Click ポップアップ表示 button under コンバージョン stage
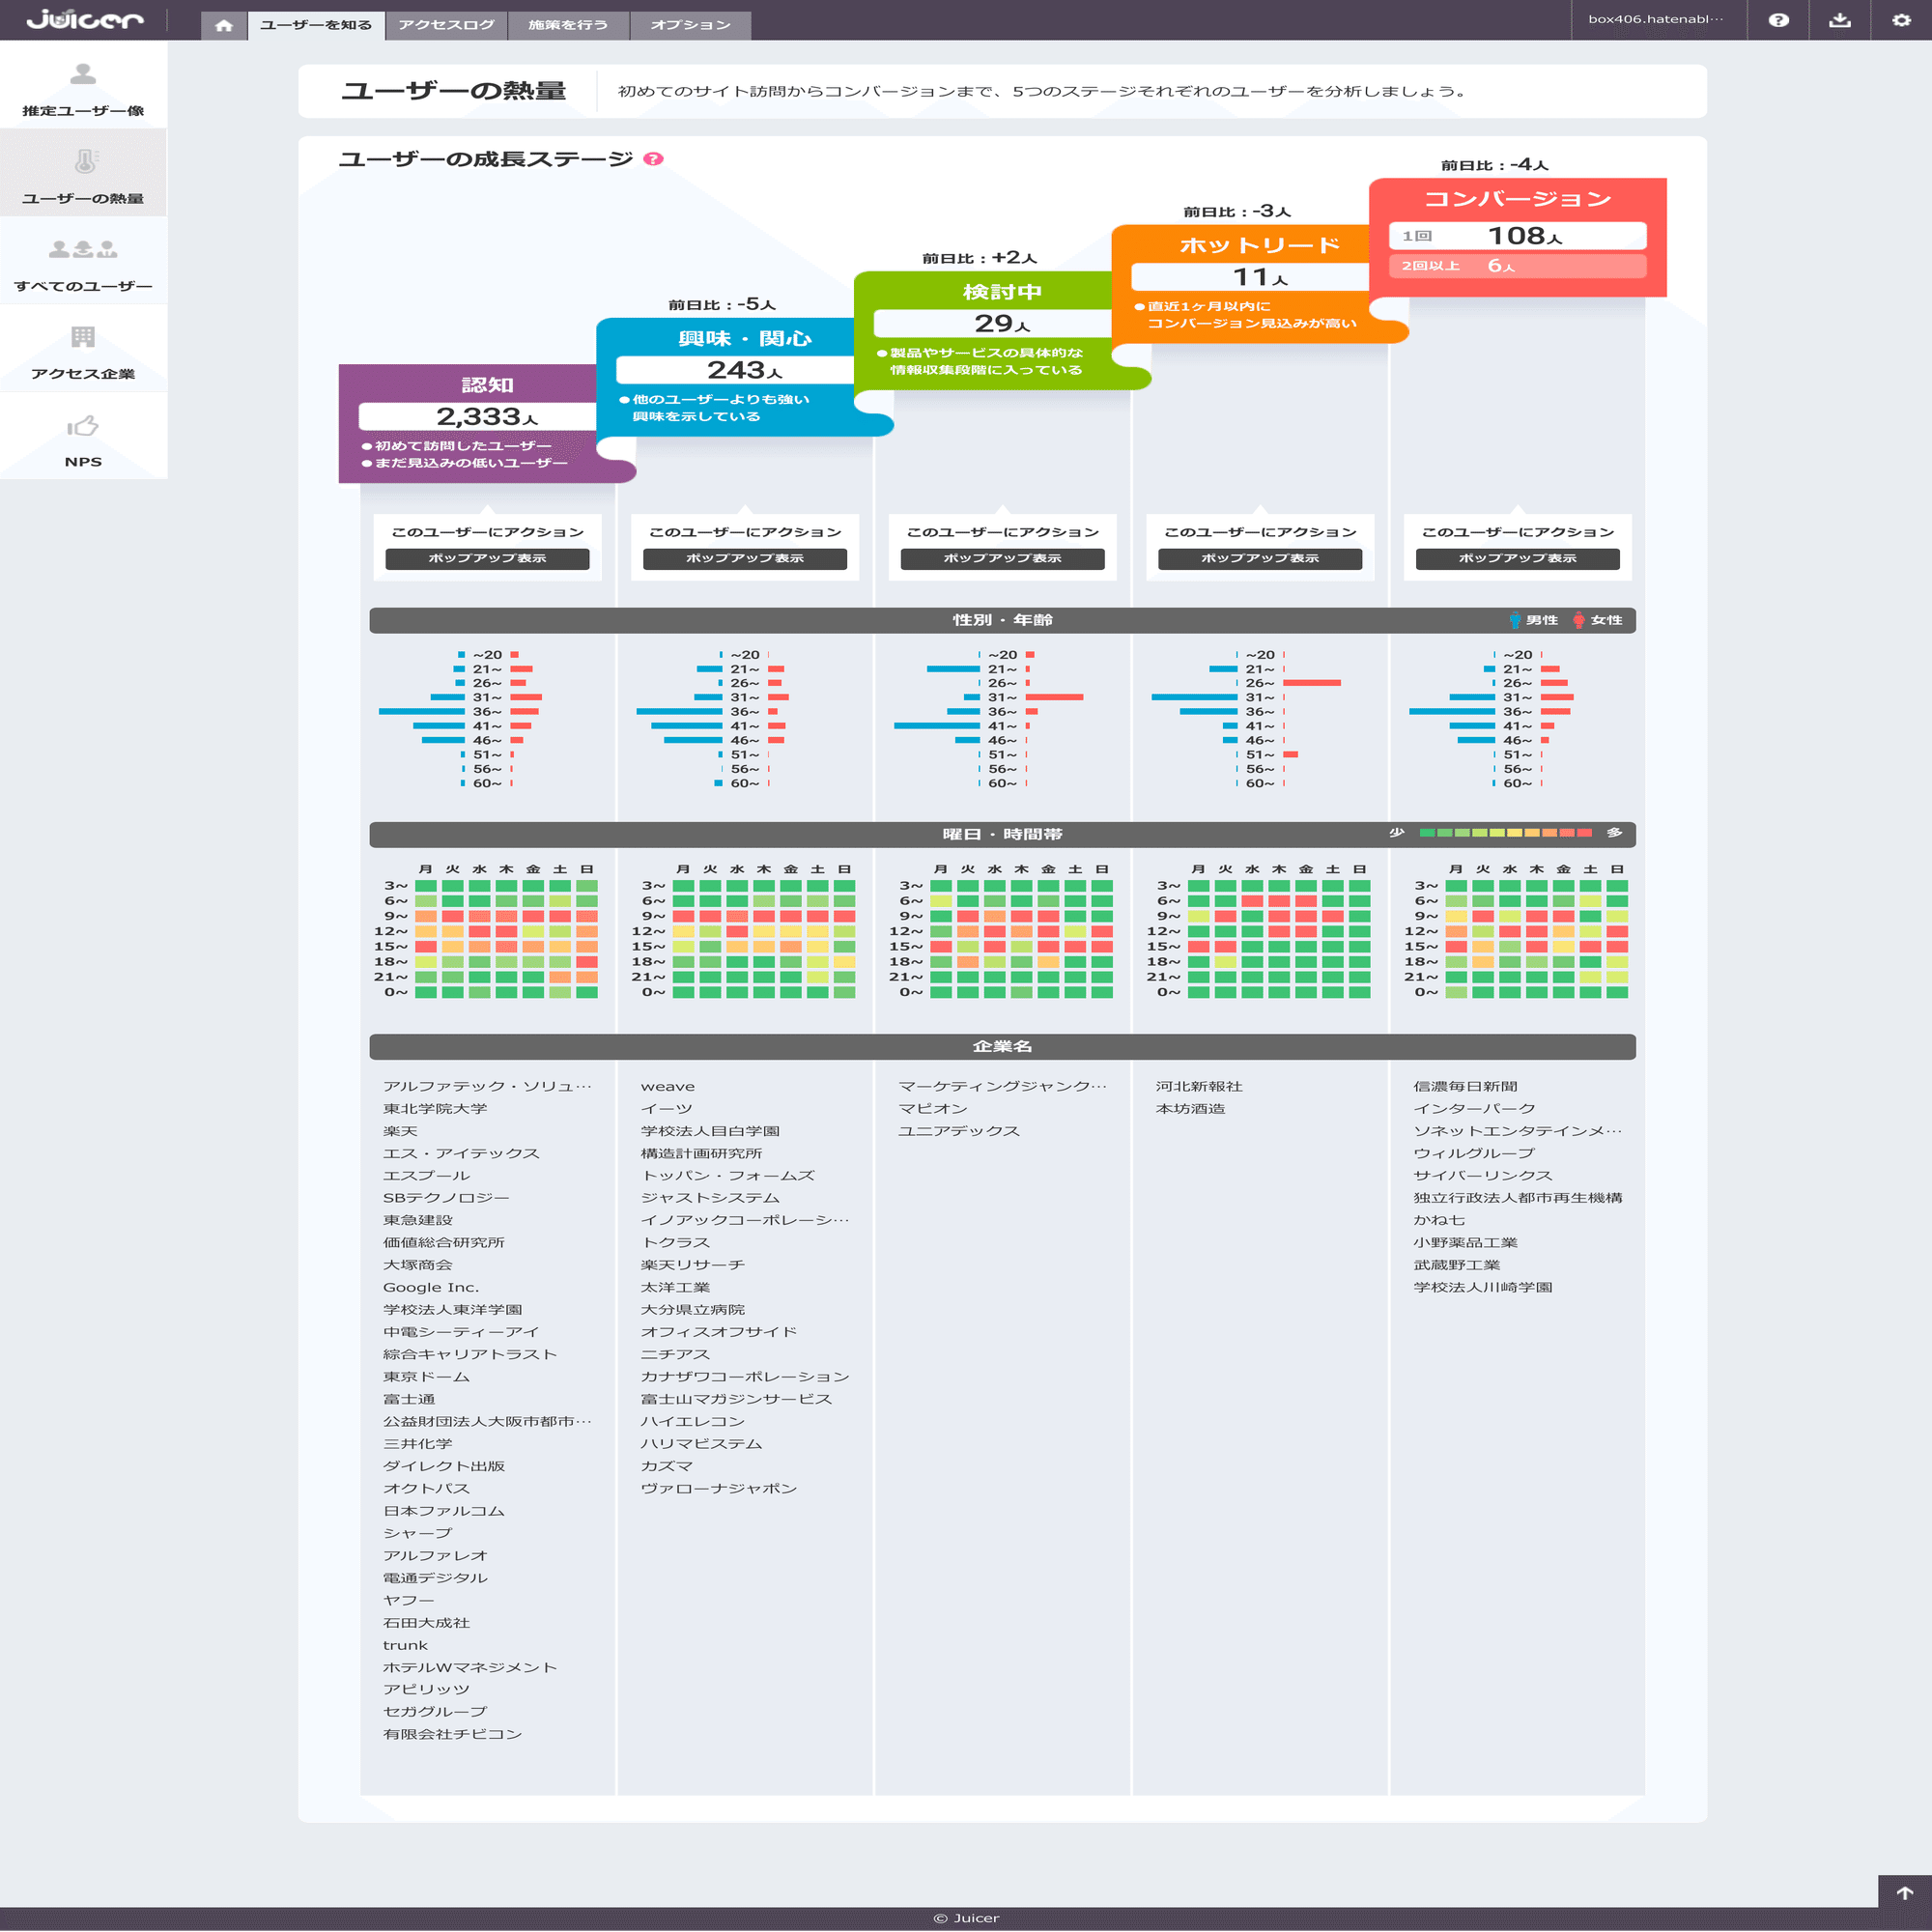Viewport: 1932px width, 1932px height. click(x=1517, y=558)
